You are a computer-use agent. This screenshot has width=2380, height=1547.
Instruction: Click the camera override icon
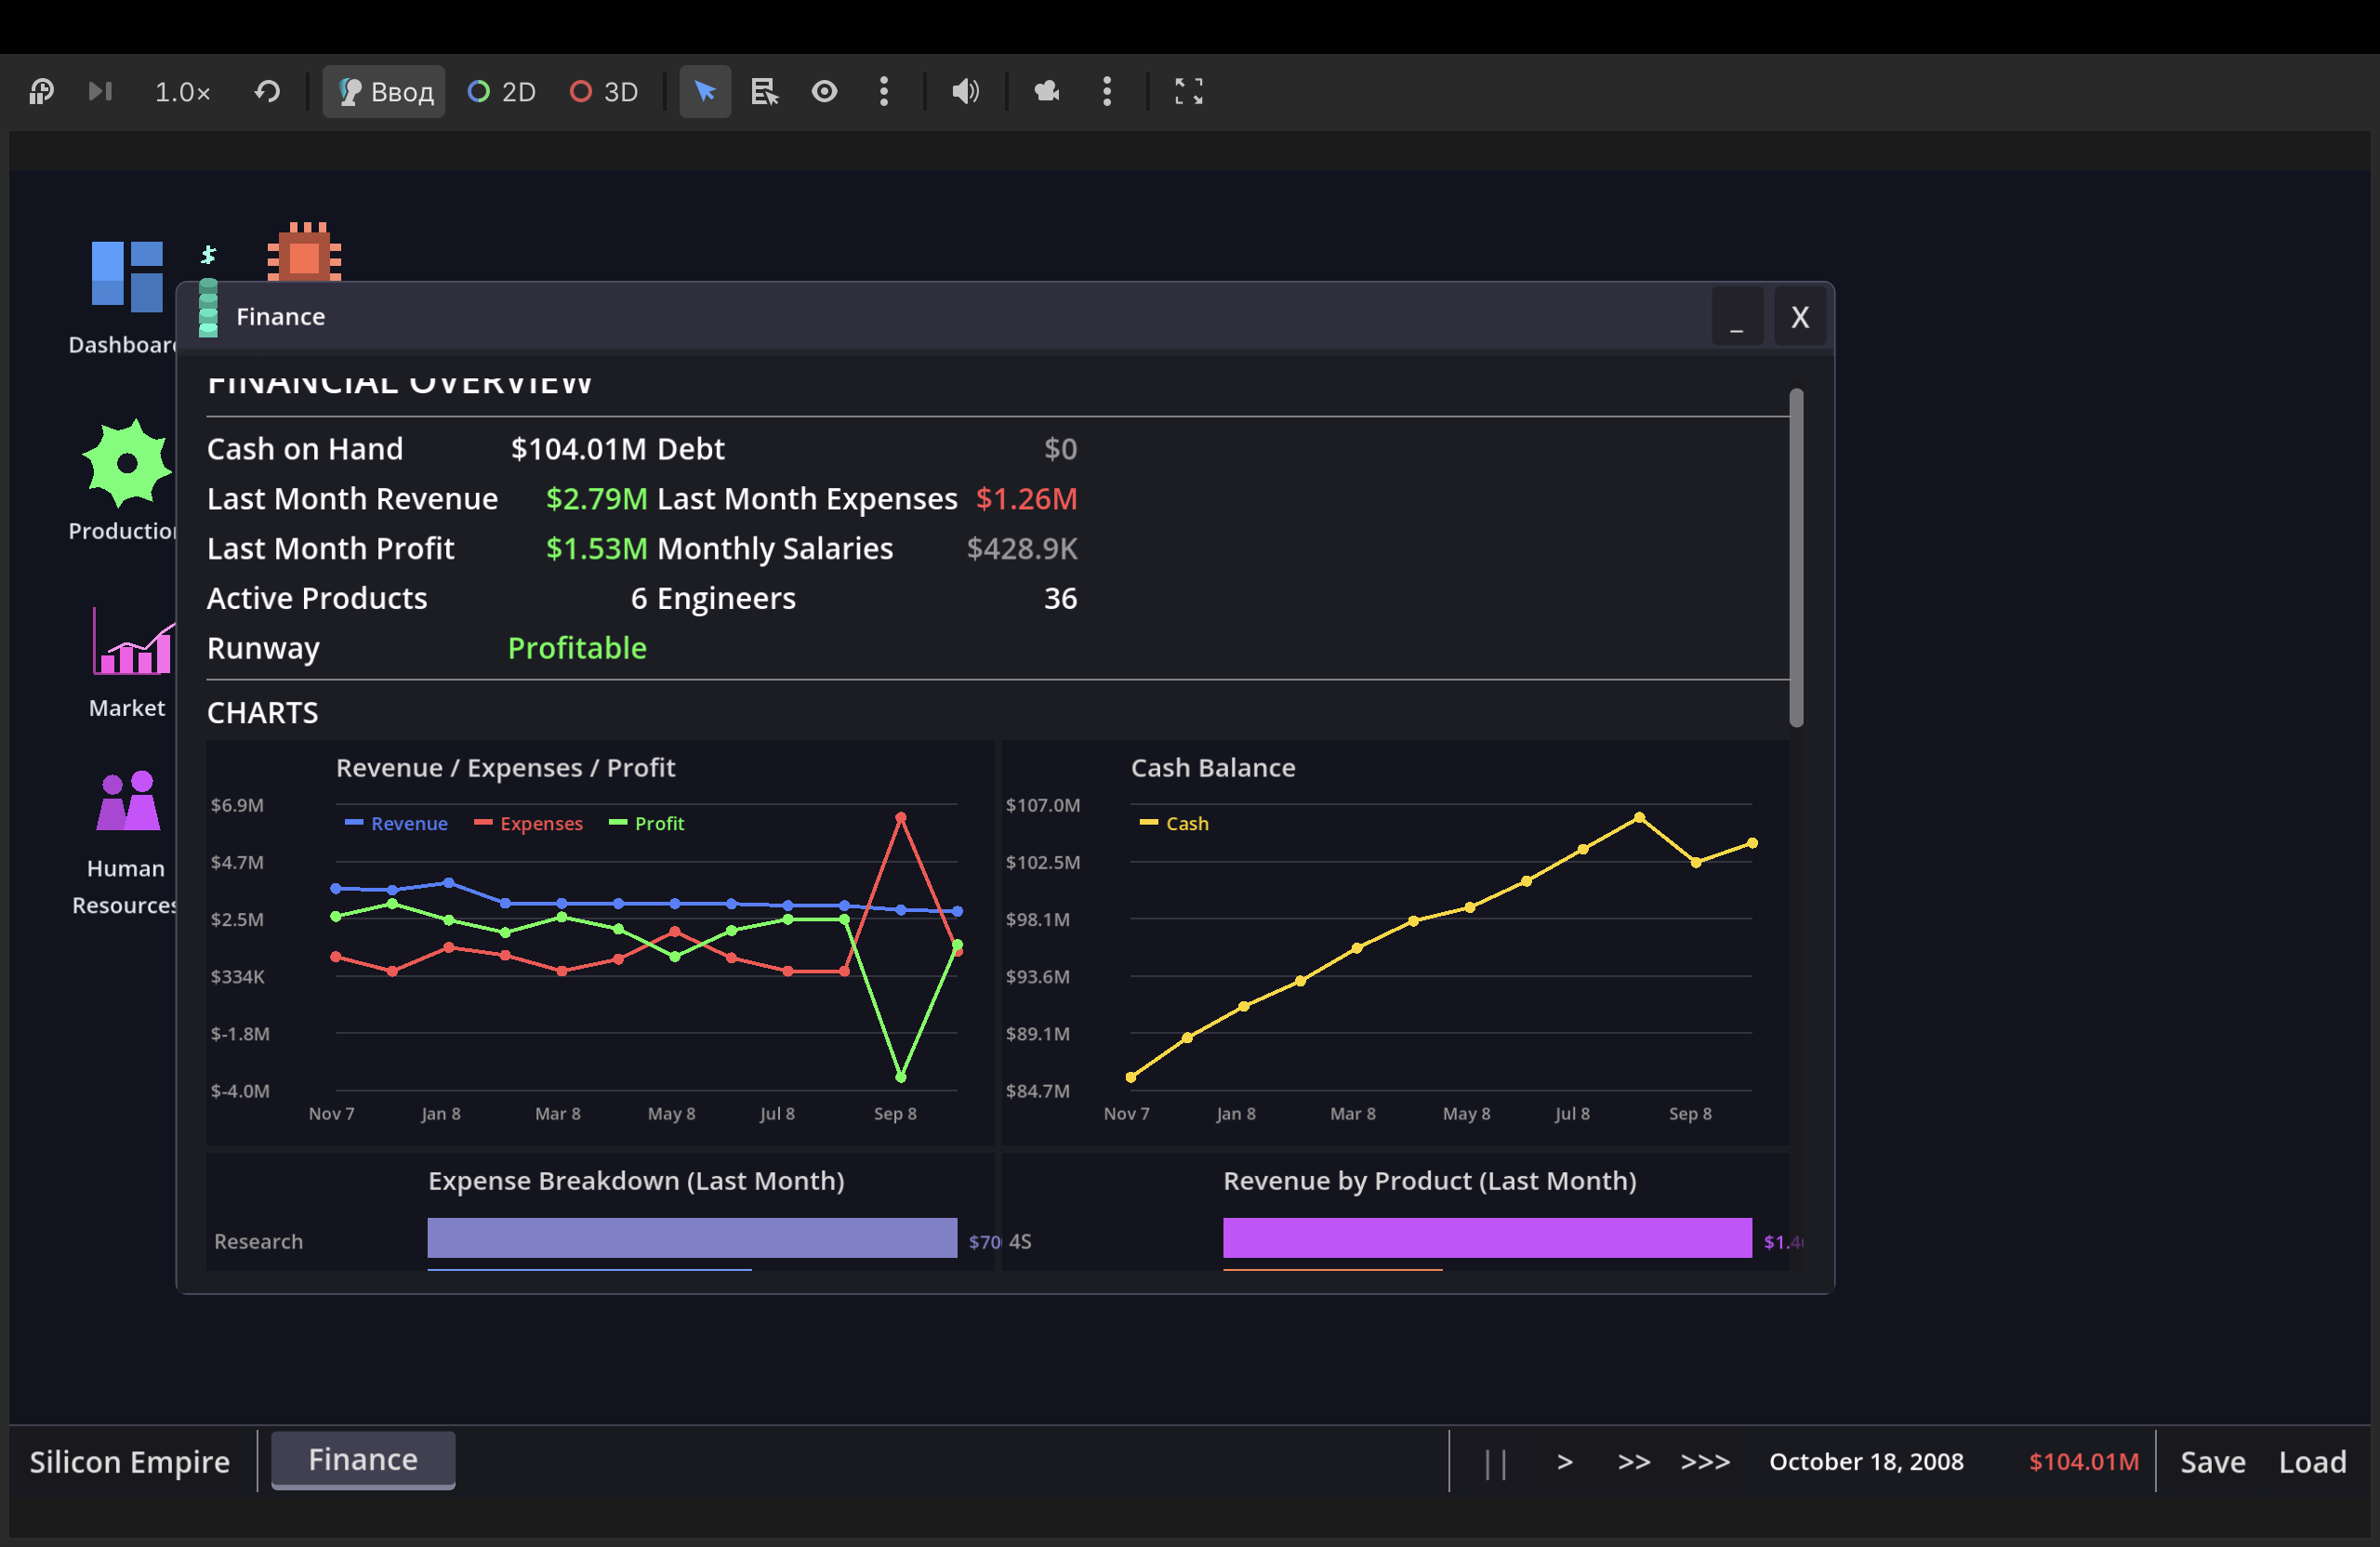[x=1047, y=92]
